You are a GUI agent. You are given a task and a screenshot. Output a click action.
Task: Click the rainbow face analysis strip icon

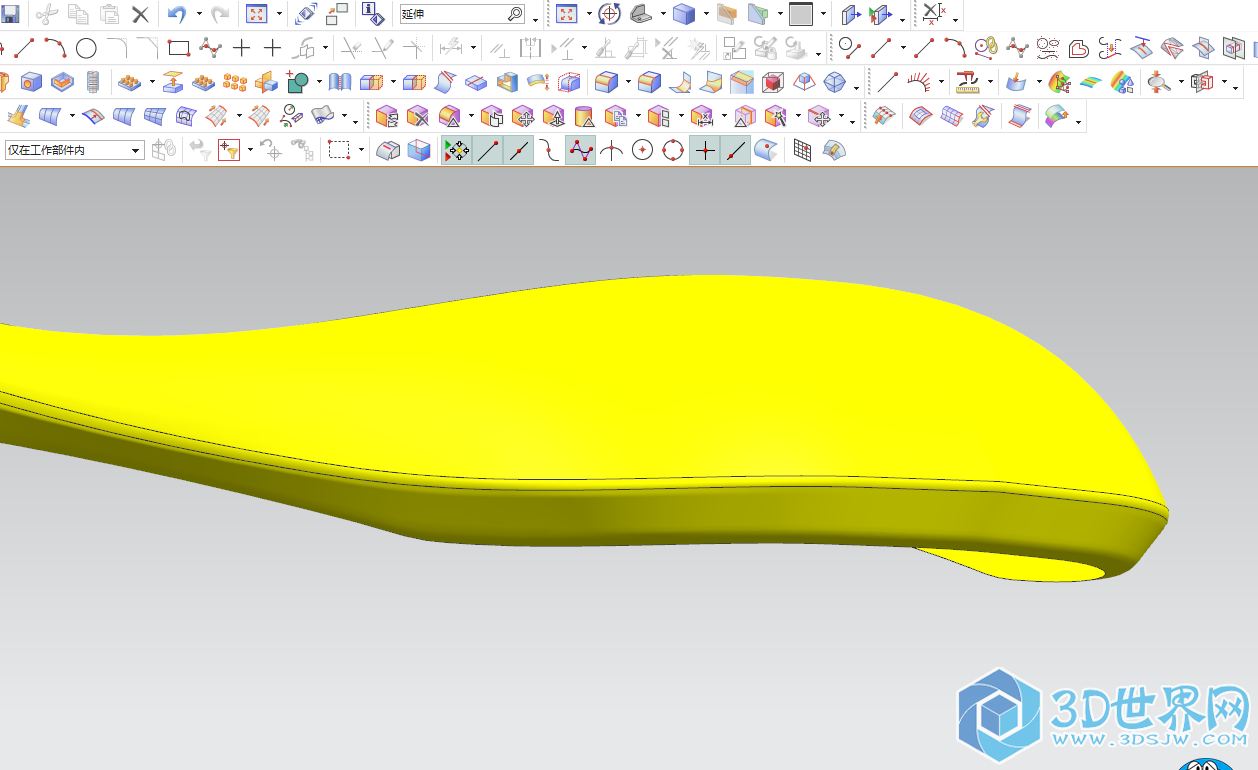coord(1091,82)
